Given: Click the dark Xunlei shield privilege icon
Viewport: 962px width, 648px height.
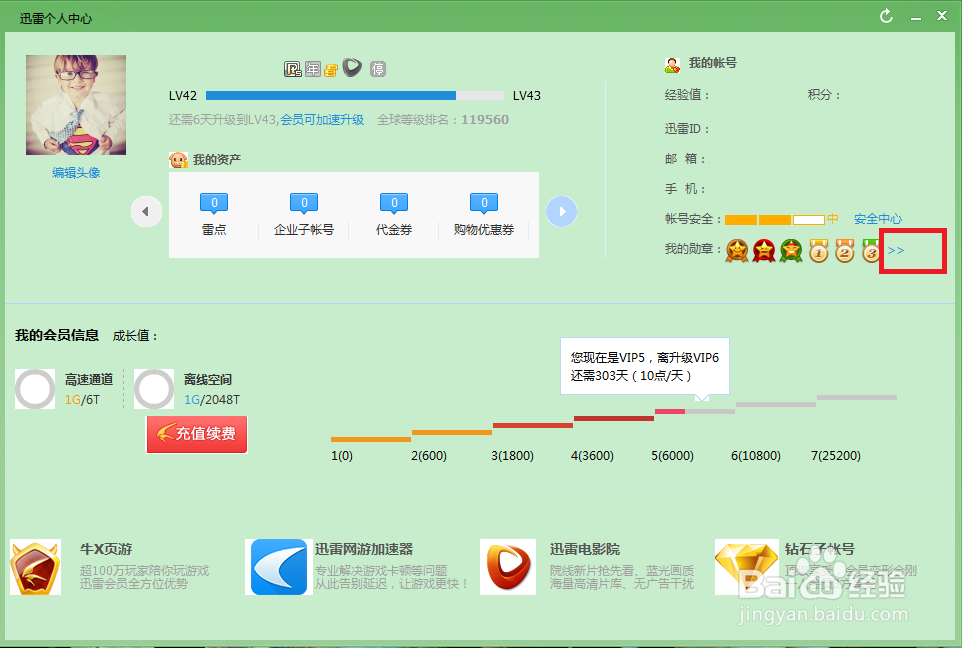Looking at the screenshot, I should pyautogui.click(x=352, y=68).
